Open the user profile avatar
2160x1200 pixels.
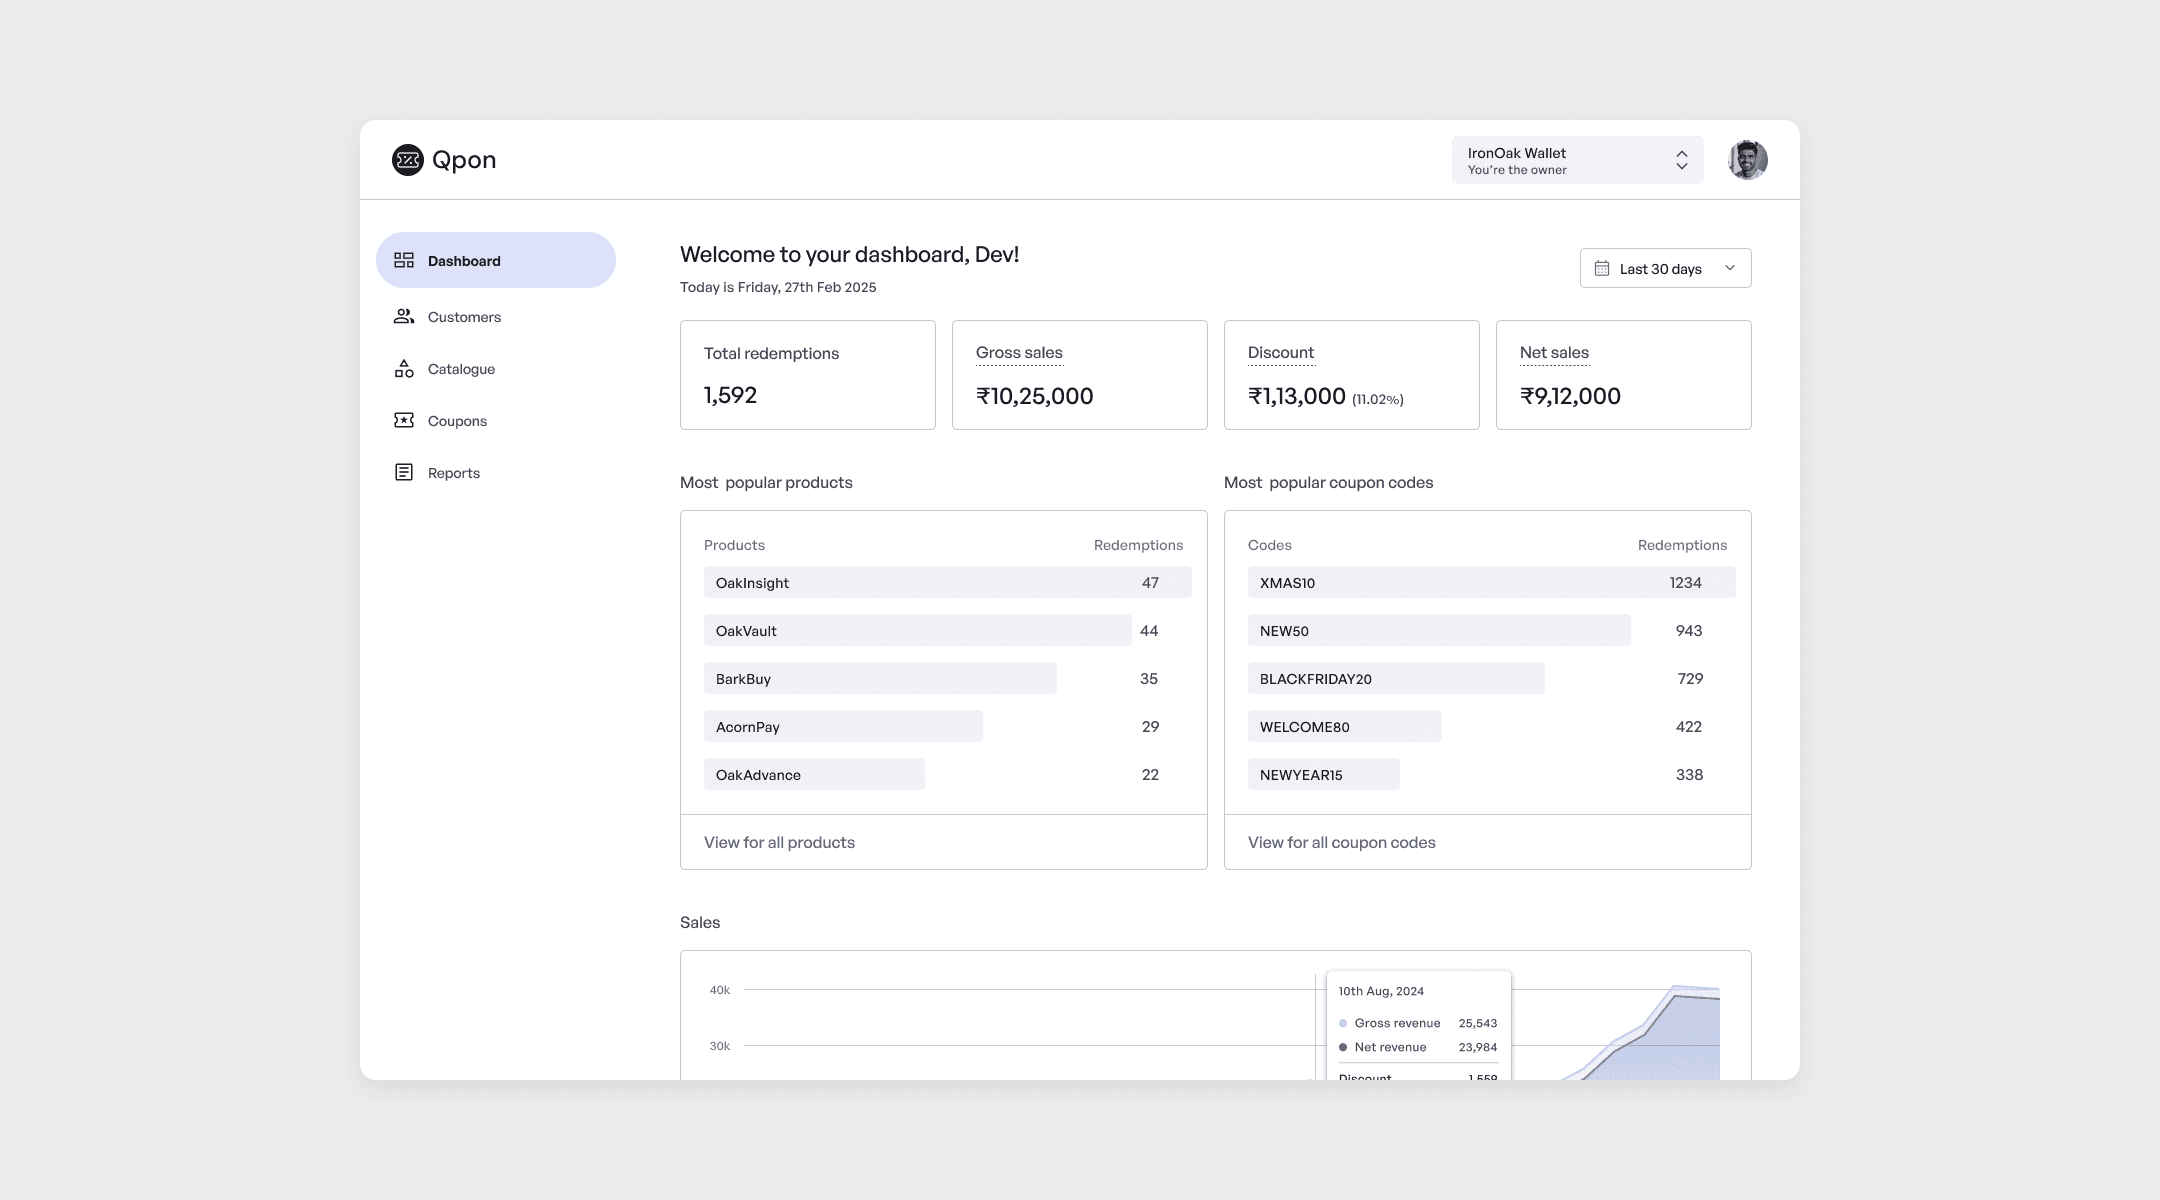click(1747, 160)
